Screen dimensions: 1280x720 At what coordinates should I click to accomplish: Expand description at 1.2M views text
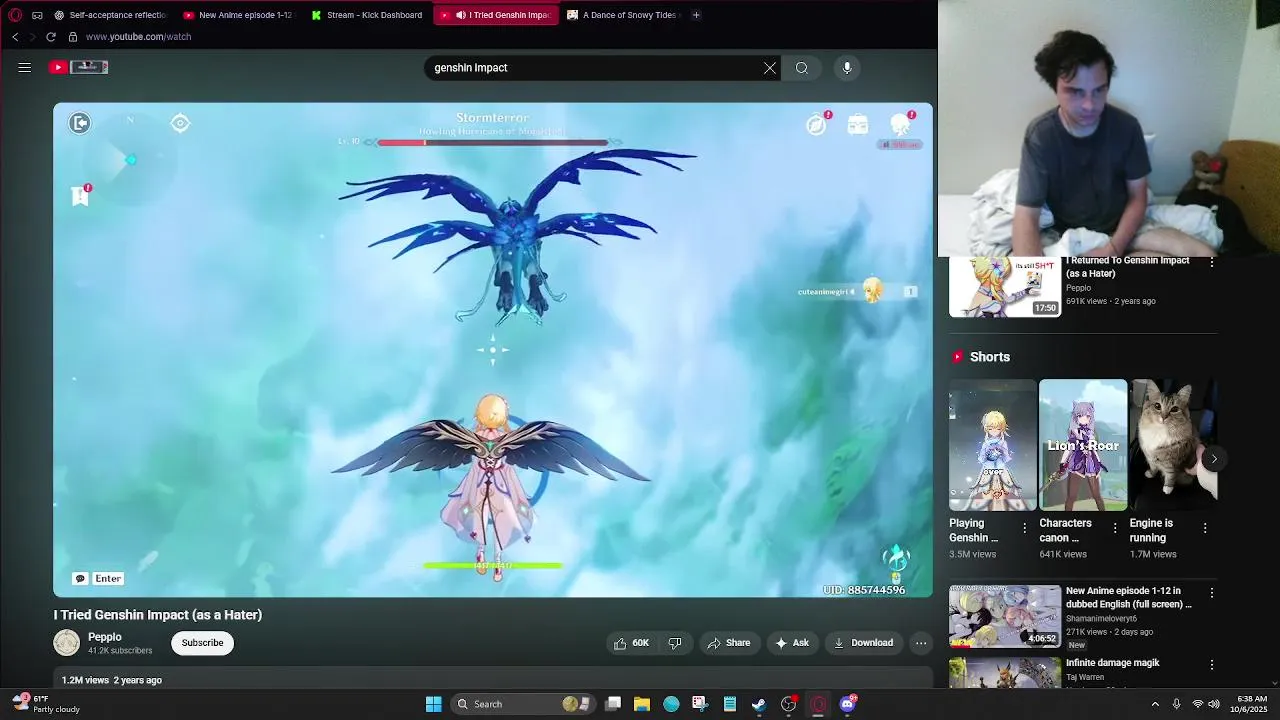click(112, 680)
